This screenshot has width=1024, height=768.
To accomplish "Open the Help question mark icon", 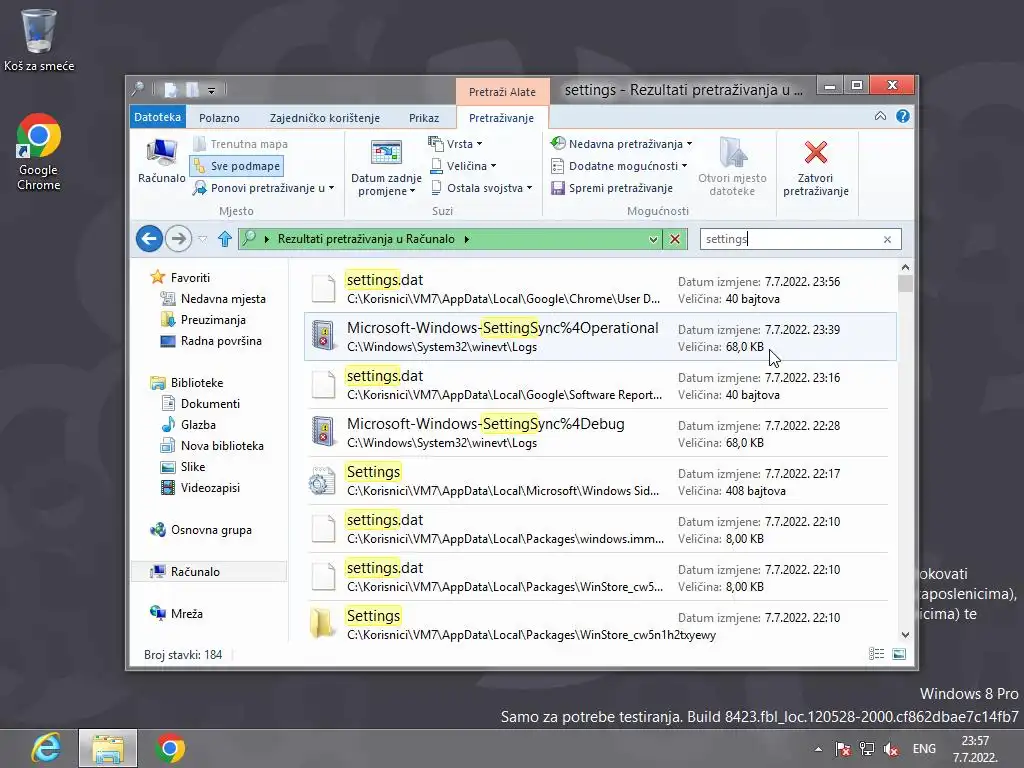I will point(903,116).
